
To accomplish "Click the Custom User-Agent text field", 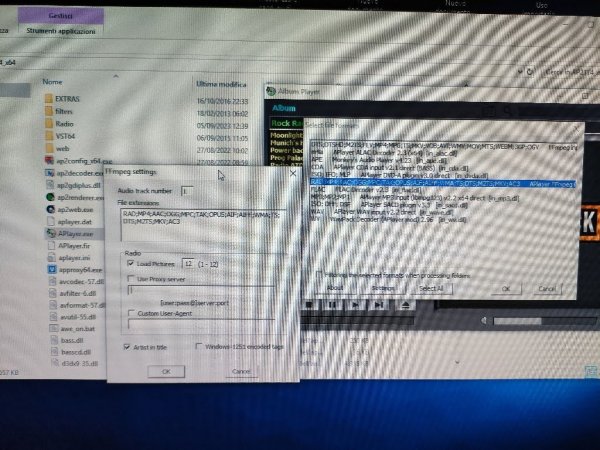I will 202,324.
